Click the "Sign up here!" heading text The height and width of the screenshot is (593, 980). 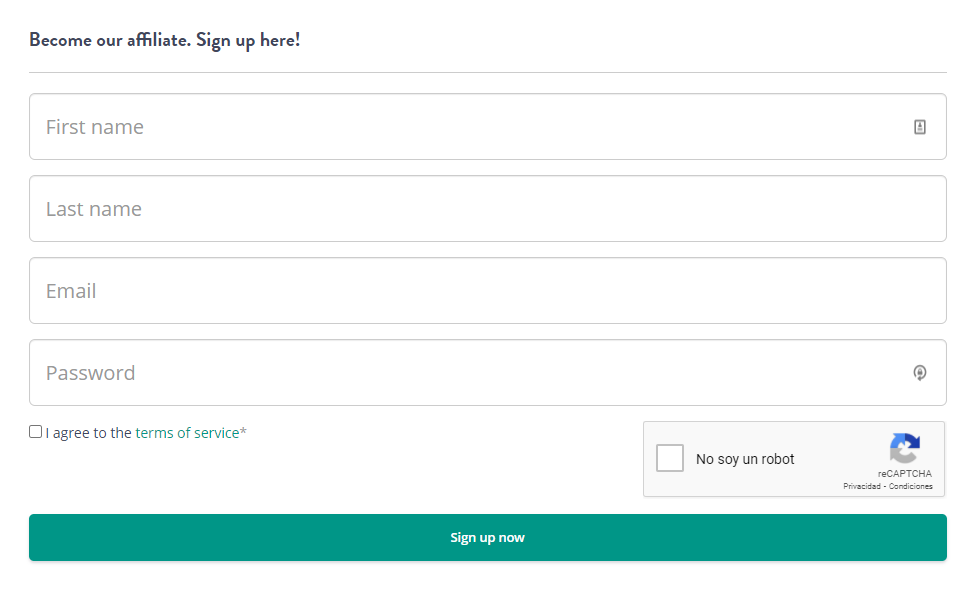click(248, 41)
